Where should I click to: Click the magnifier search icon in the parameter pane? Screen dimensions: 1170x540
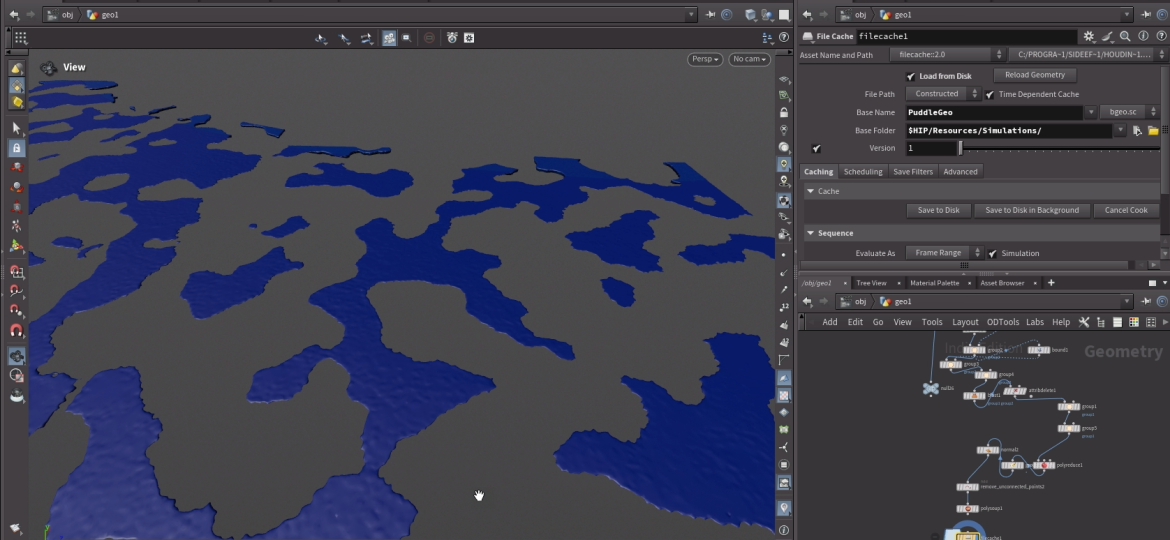click(x=1123, y=36)
